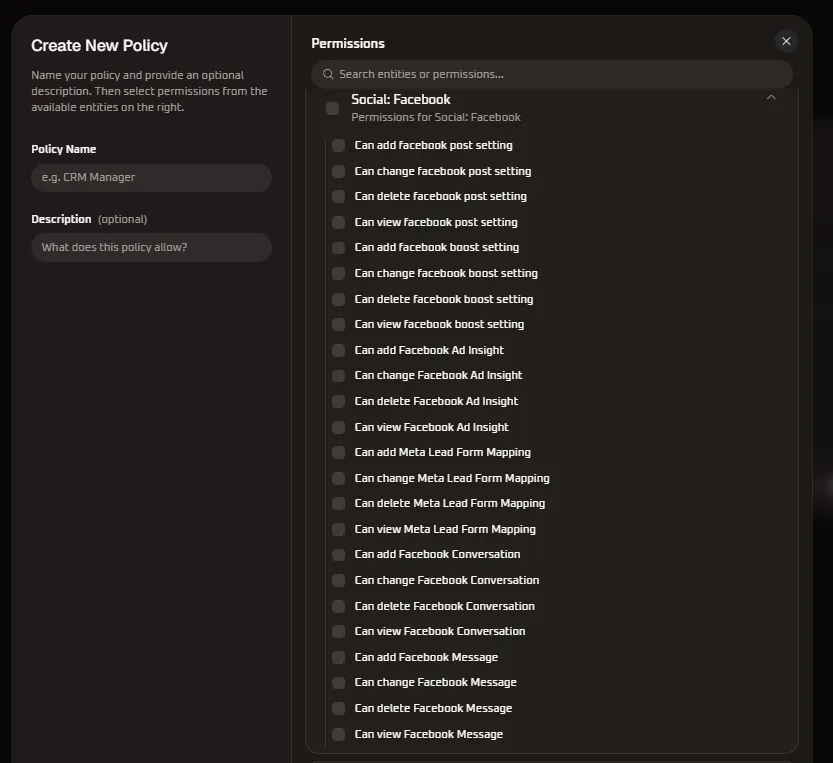The height and width of the screenshot is (763, 833).
Task: Enable Can view Facebook Ad Insight
Action: click(x=338, y=427)
